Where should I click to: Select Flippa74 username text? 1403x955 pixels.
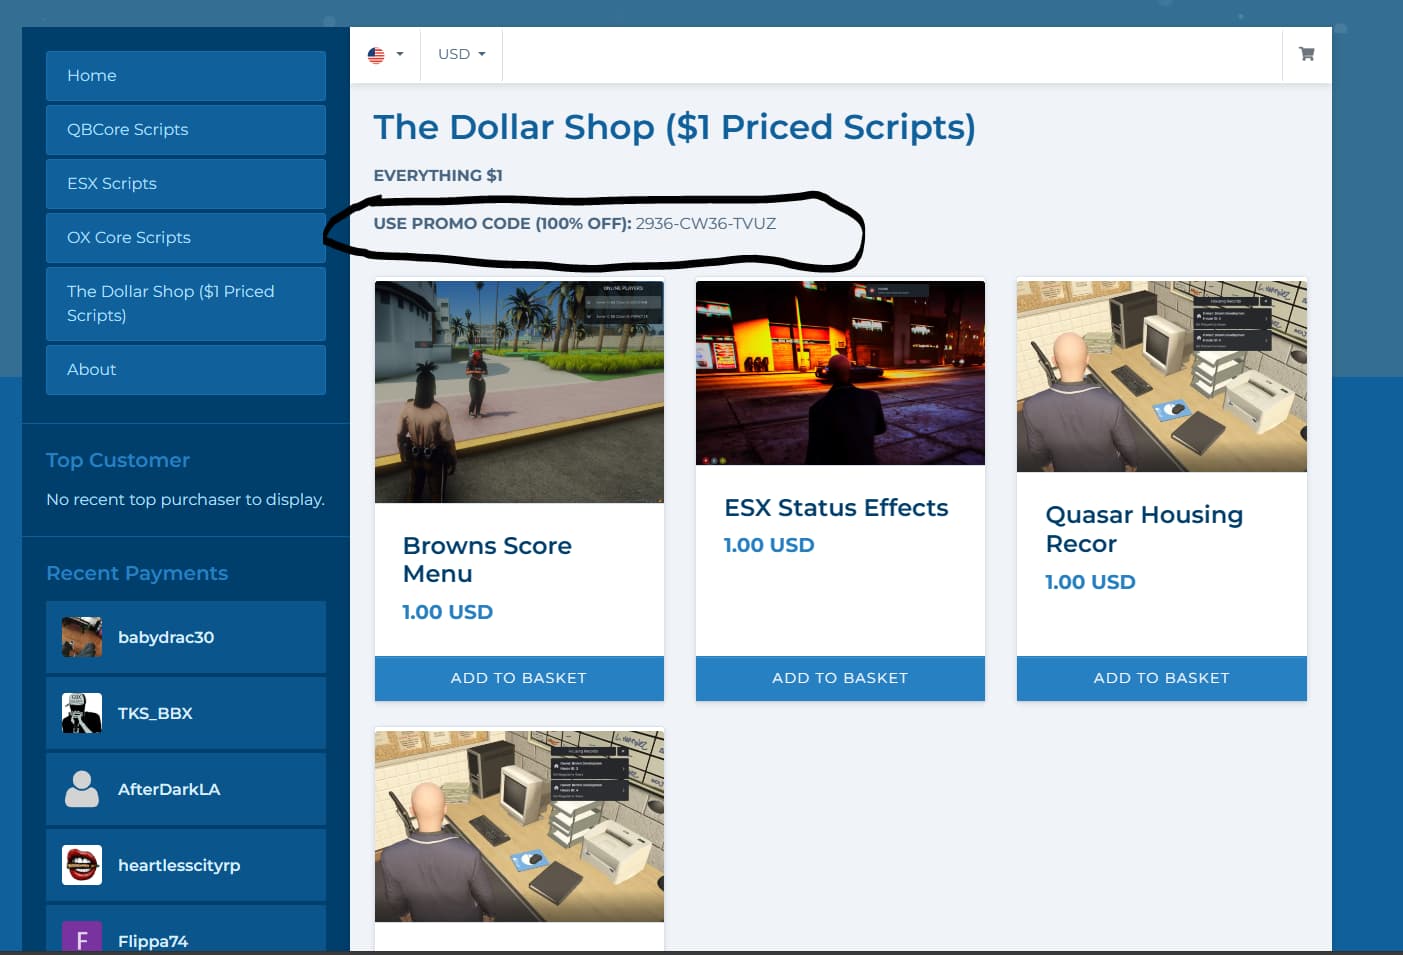153,941
